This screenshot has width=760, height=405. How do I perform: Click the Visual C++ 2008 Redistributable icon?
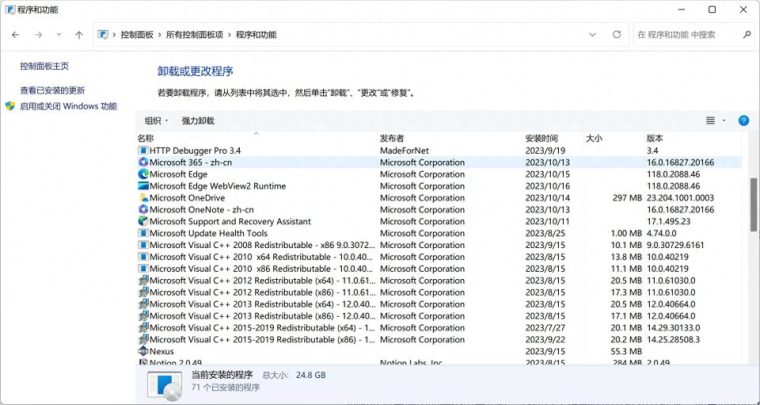click(143, 245)
